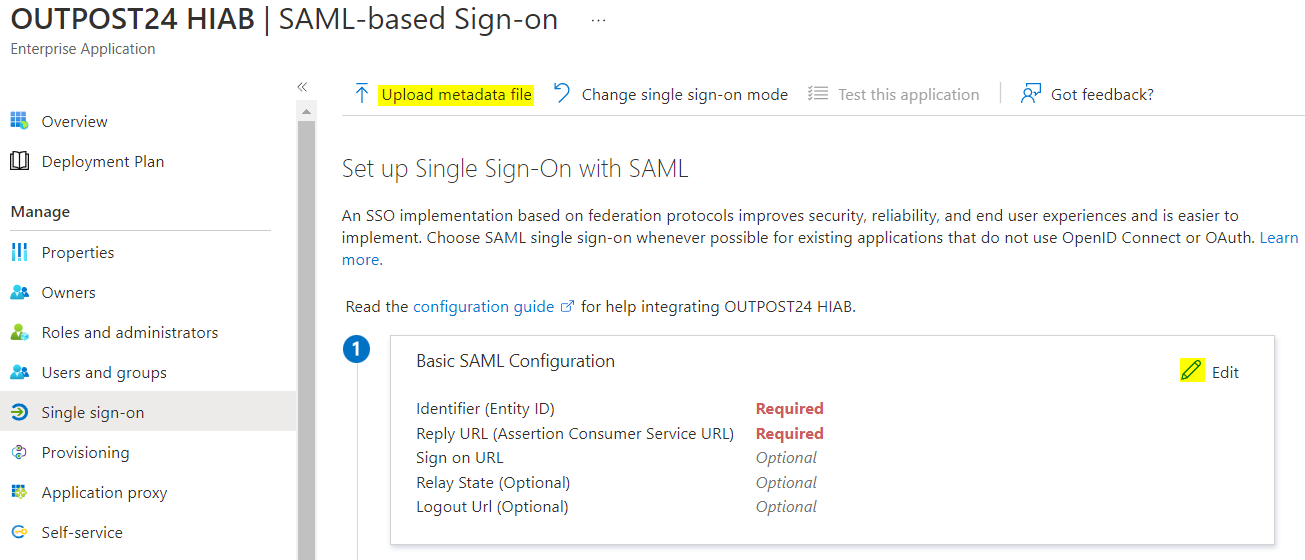Collapse the left sidebar with double chevron

tap(302, 87)
